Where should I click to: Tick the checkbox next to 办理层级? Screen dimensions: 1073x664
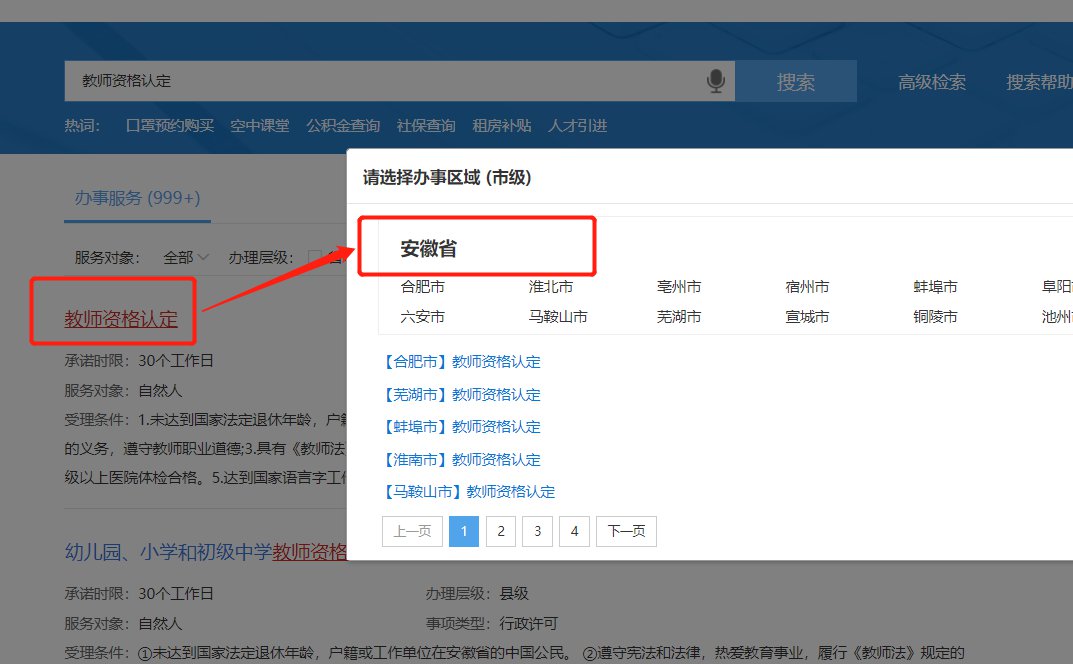pos(315,257)
